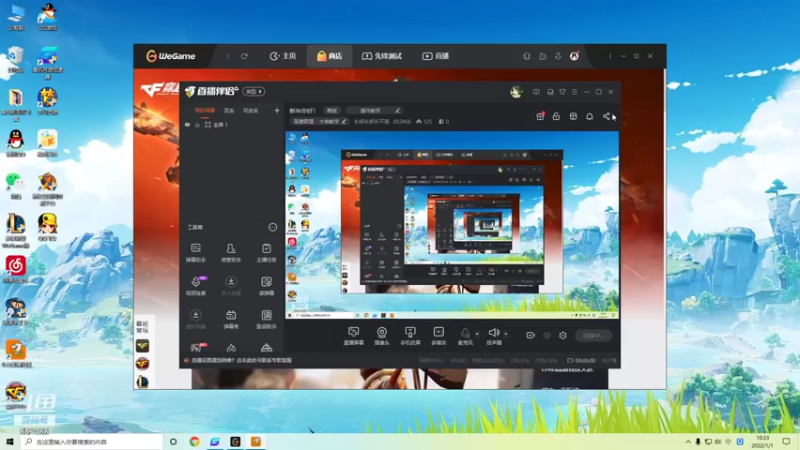
Task: Open the WeGame download arrow icon
Action: pos(558,56)
